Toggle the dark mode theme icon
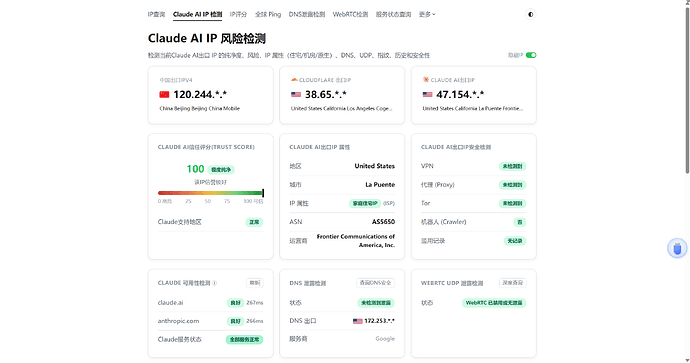This screenshot has width=690, height=363. (531, 15)
